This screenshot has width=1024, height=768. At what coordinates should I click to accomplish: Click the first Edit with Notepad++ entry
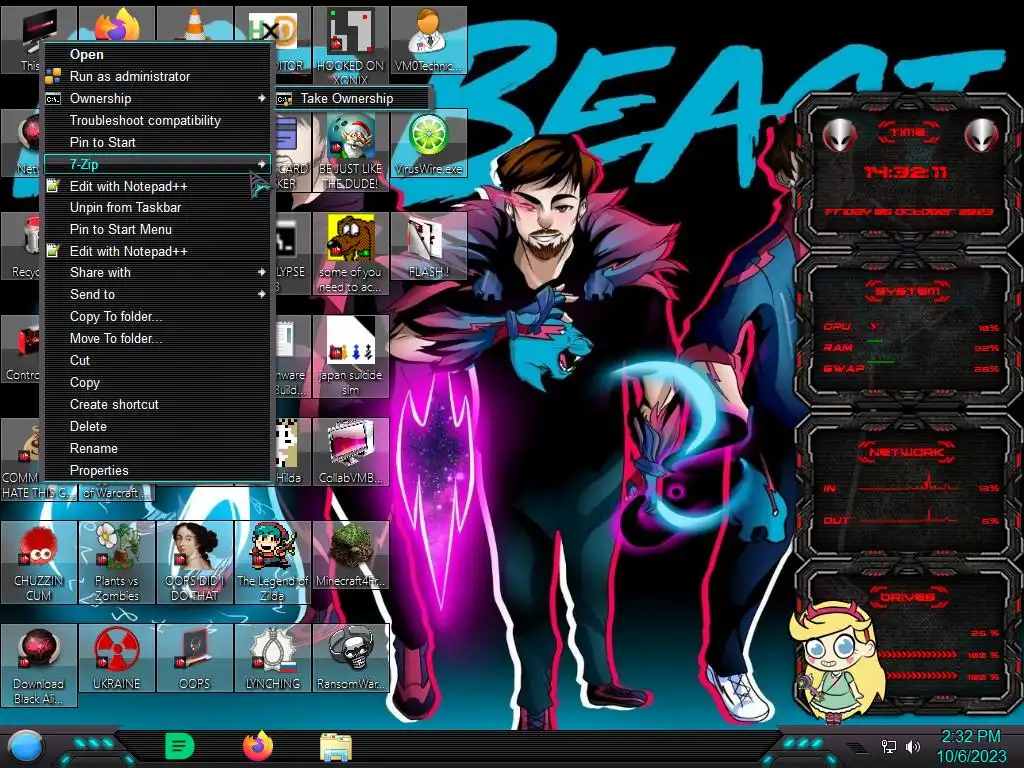[x=157, y=186]
